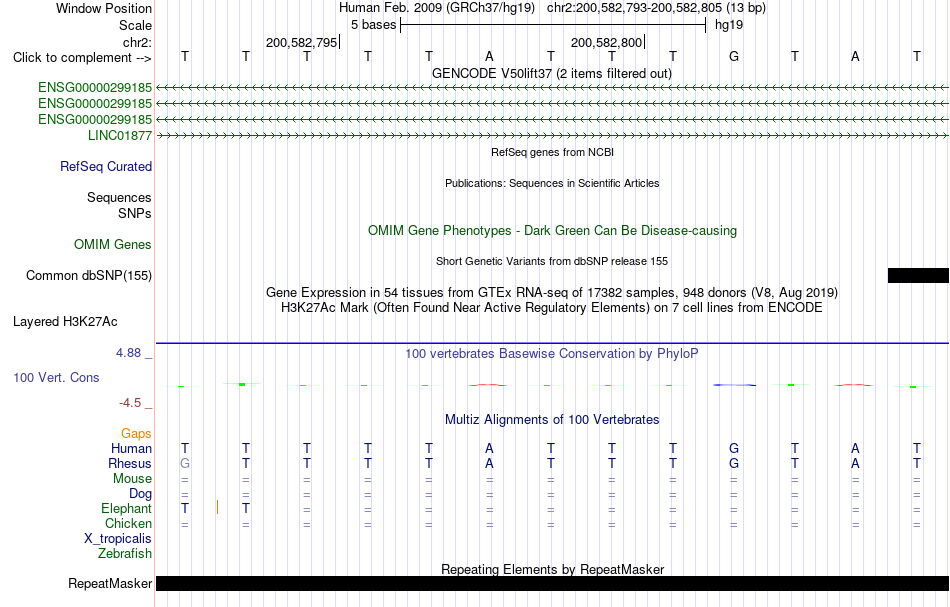950x607 pixels.
Task: Click the Sequences track label
Action: click(x=119, y=197)
